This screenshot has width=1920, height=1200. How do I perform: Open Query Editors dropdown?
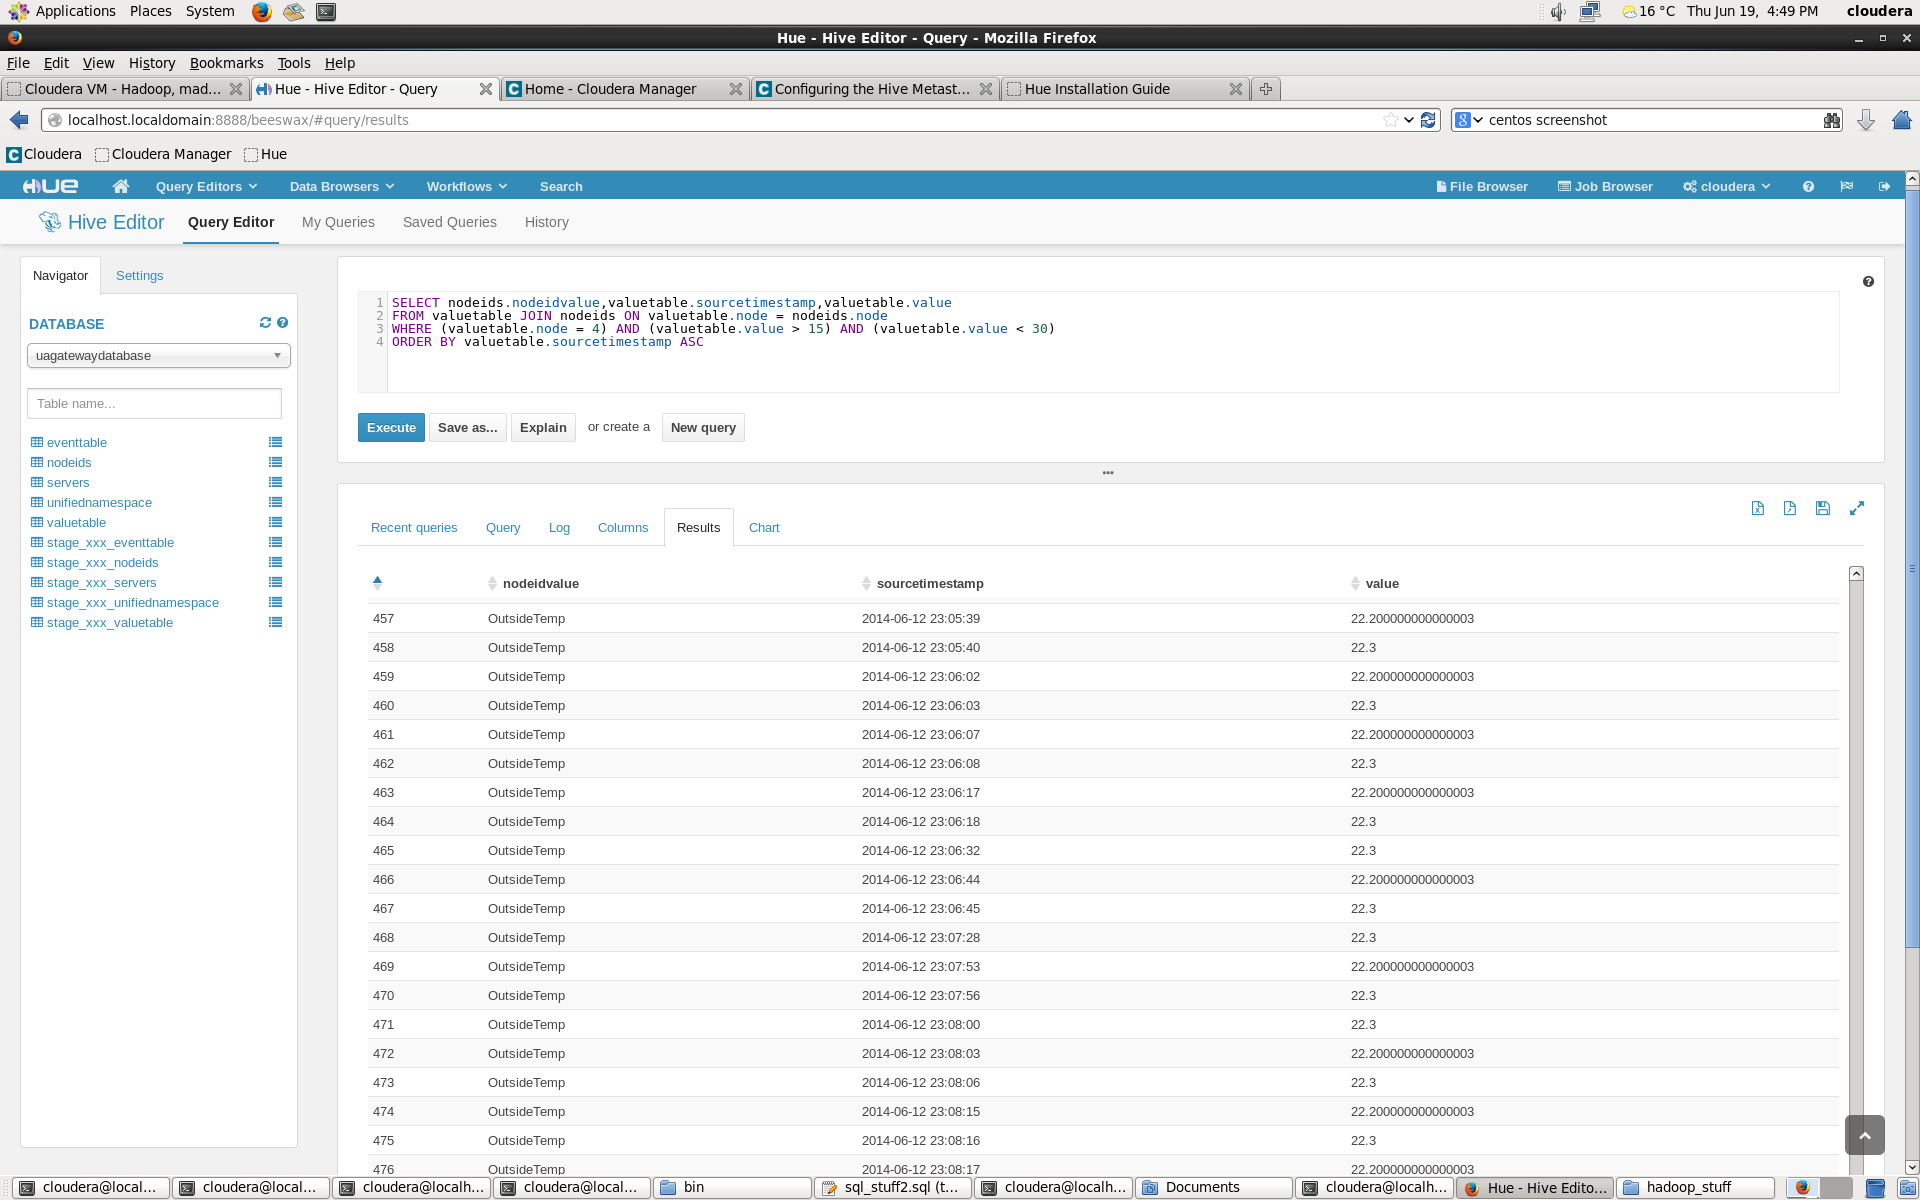(x=207, y=187)
